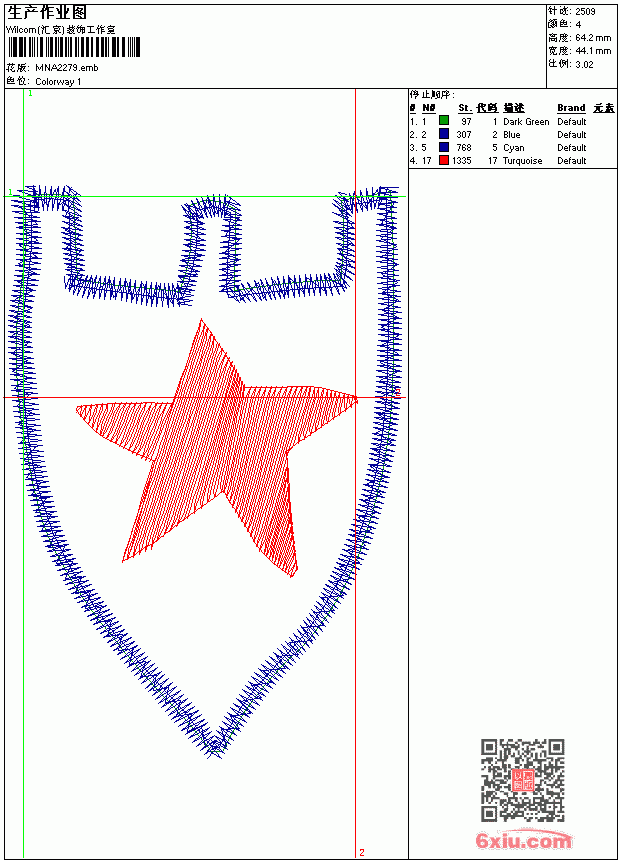Click the Colorway 1 label
Viewport: 620px width, 860px height.
[58, 82]
